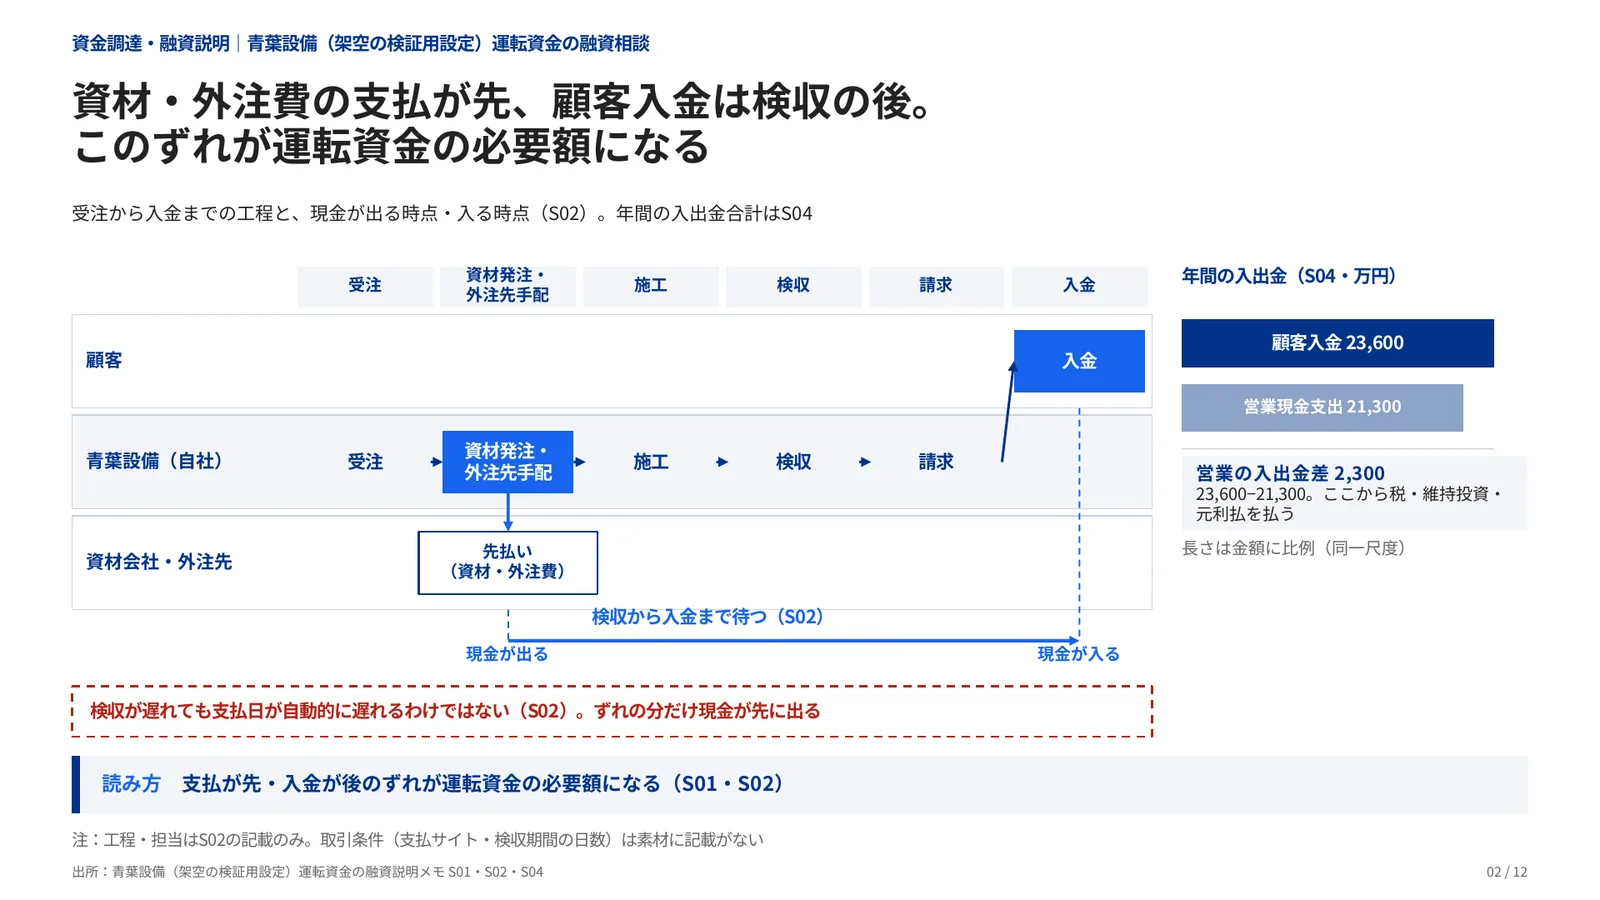Image resolution: width=1600 pixels, height=900 pixels.
Task: Select the 長さは金額に比例(同一尺度) caption
Action: coord(1294,548)
